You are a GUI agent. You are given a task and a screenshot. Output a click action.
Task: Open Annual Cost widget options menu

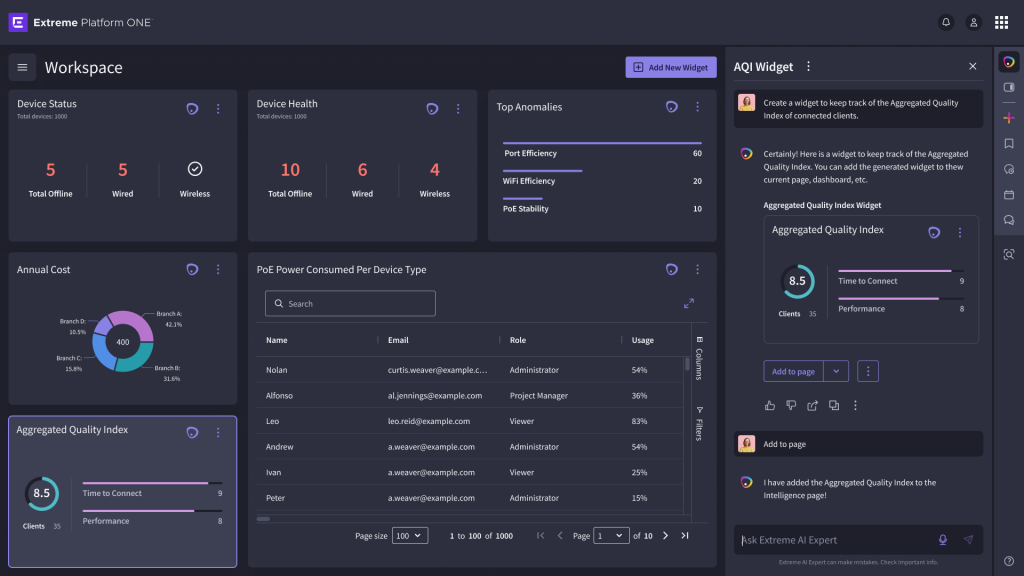click(218, 269)
